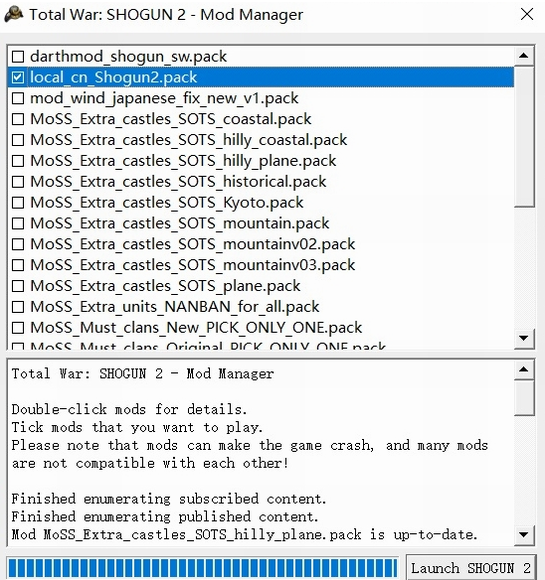Tick MoSS_Extra_castles_SOTS_historical.pack checkbox
Image resolution: width=545 pixels, height=580 pixels.
[18, 182]
